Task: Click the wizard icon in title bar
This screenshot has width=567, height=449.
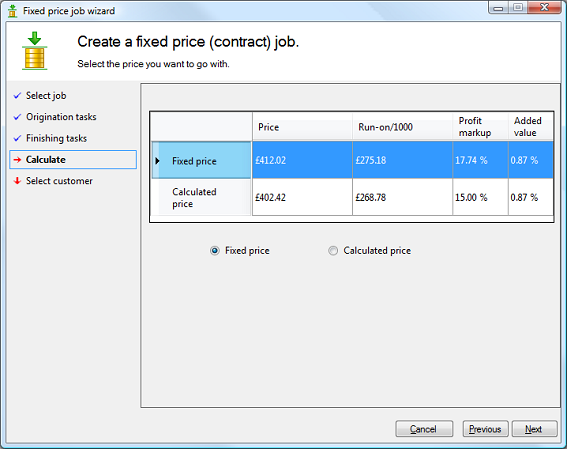Action: 12,11
